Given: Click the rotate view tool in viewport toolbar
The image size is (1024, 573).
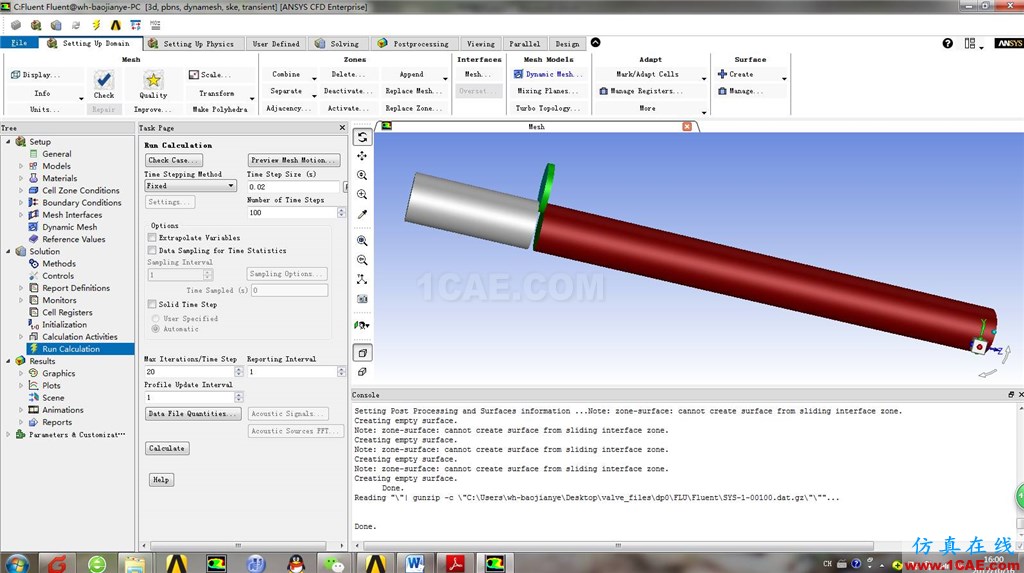Looking at the screenshot, I should [362, 137].
